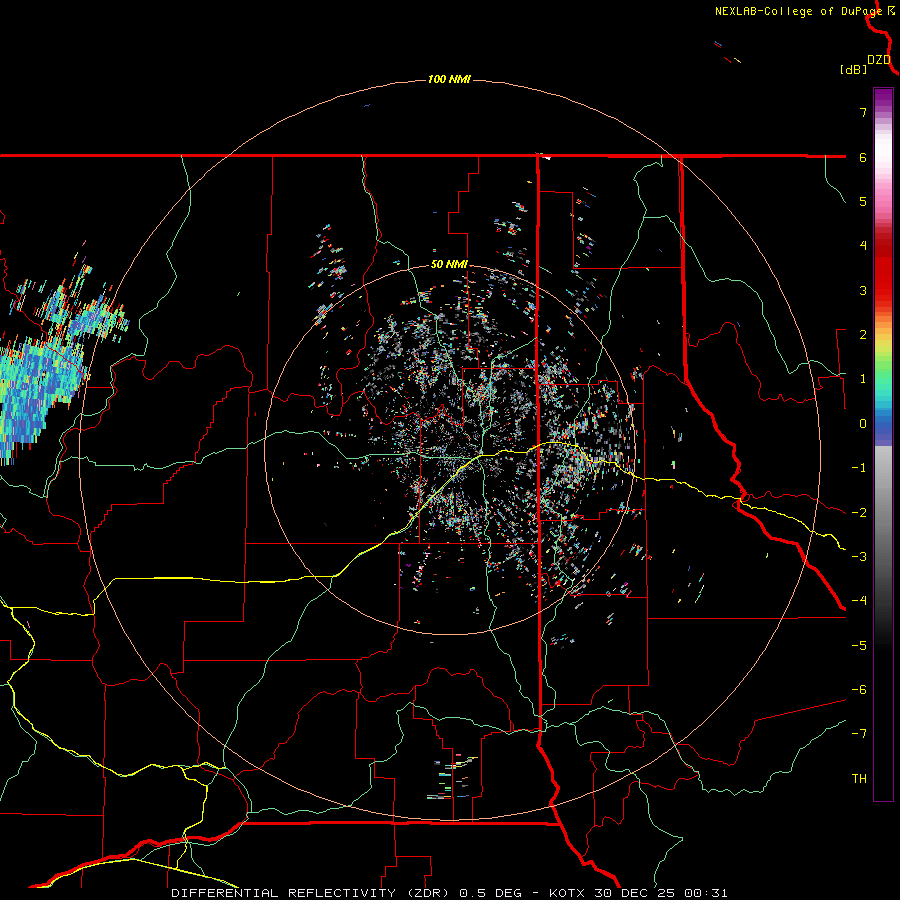
Task: Click the 00:31 timestamp in the caption
Action: [x=709, y=893]
